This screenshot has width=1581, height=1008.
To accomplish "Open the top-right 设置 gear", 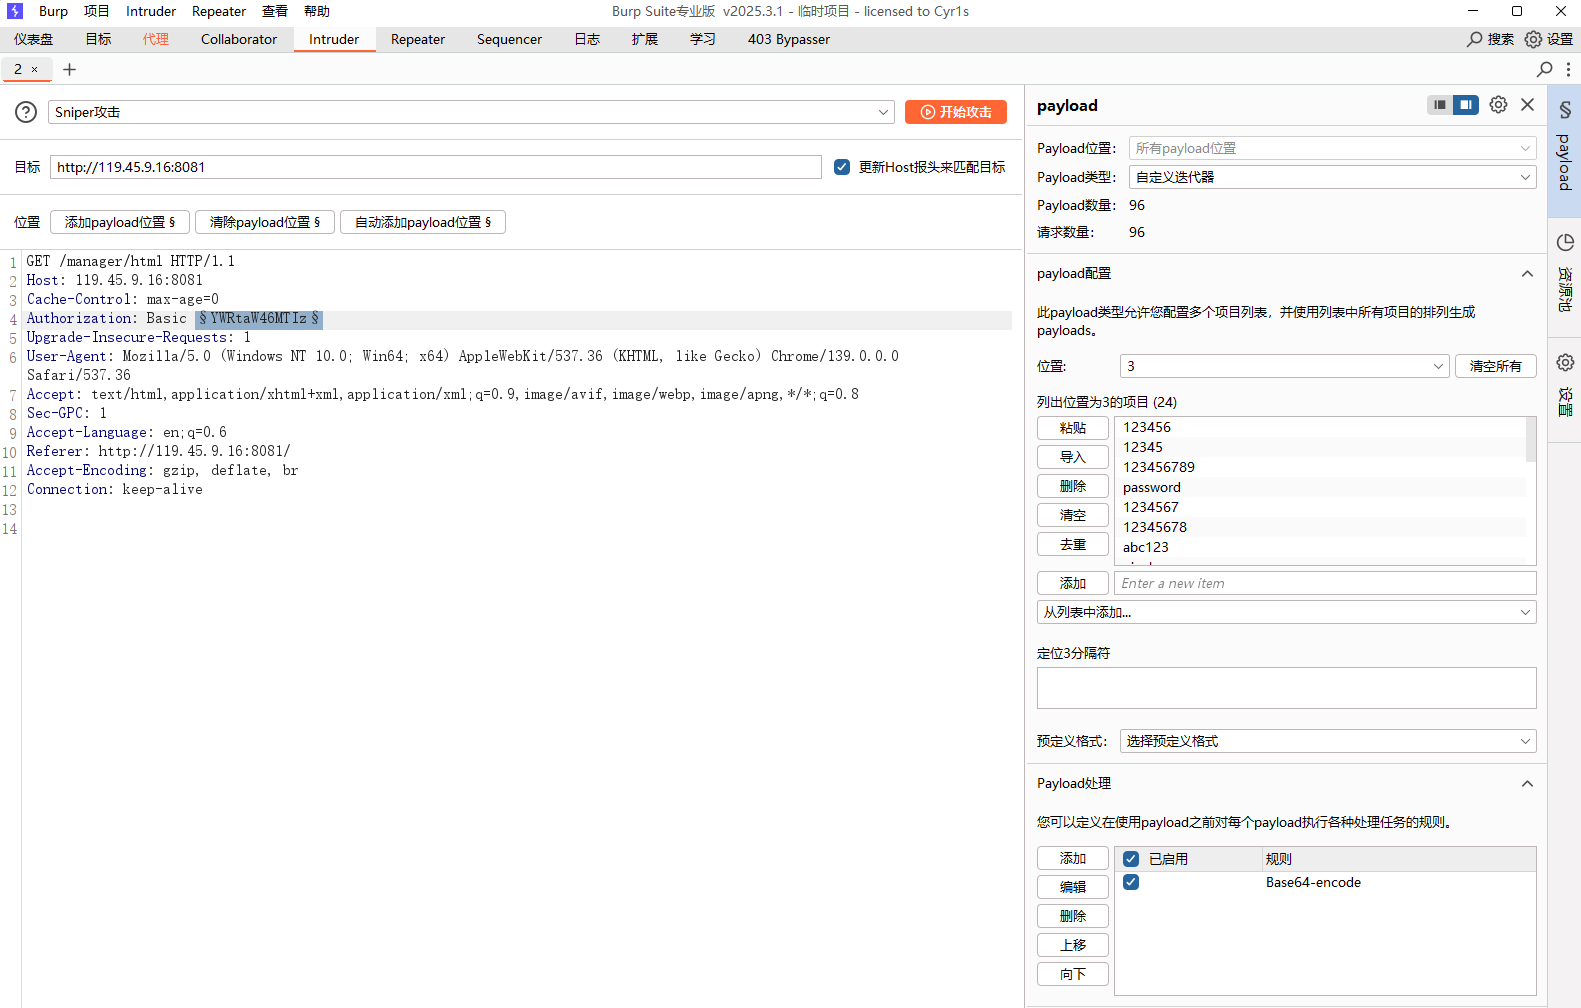I will pyautogui.click(x=1549, y=39).
